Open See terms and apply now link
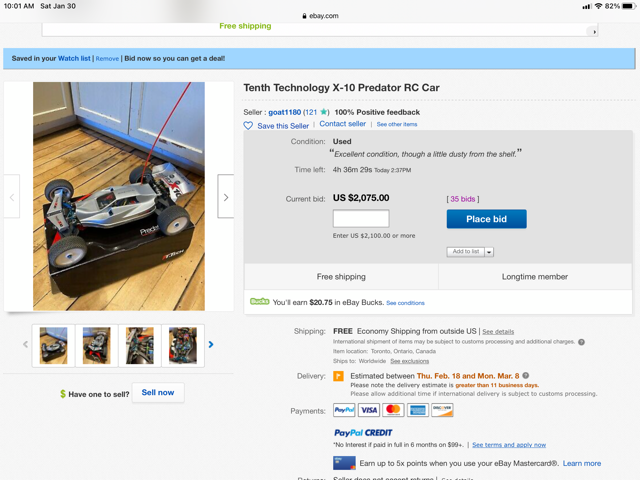The image size is (640, 480). coord(509,445)
